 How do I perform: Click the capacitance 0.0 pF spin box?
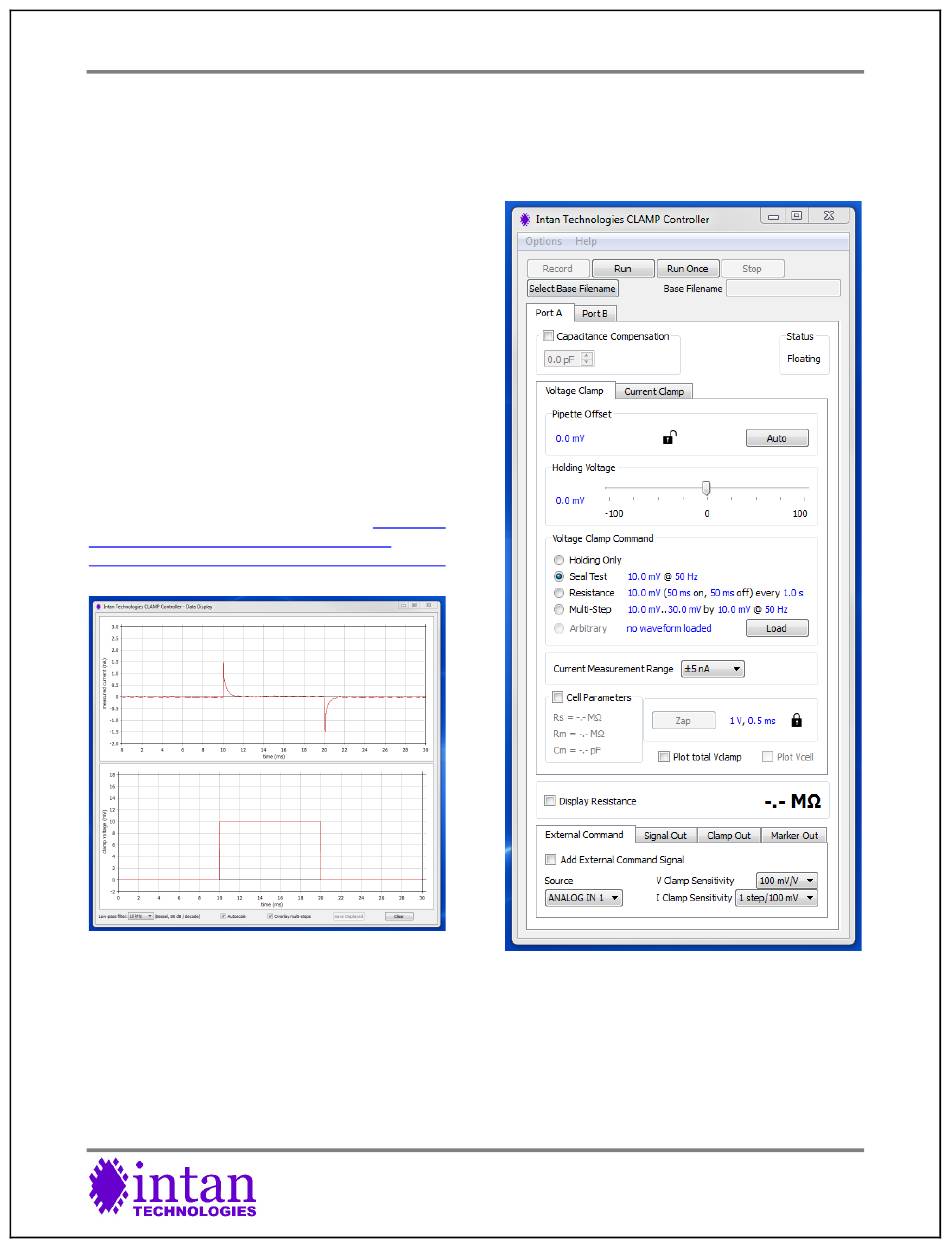(x=570, y=359)
